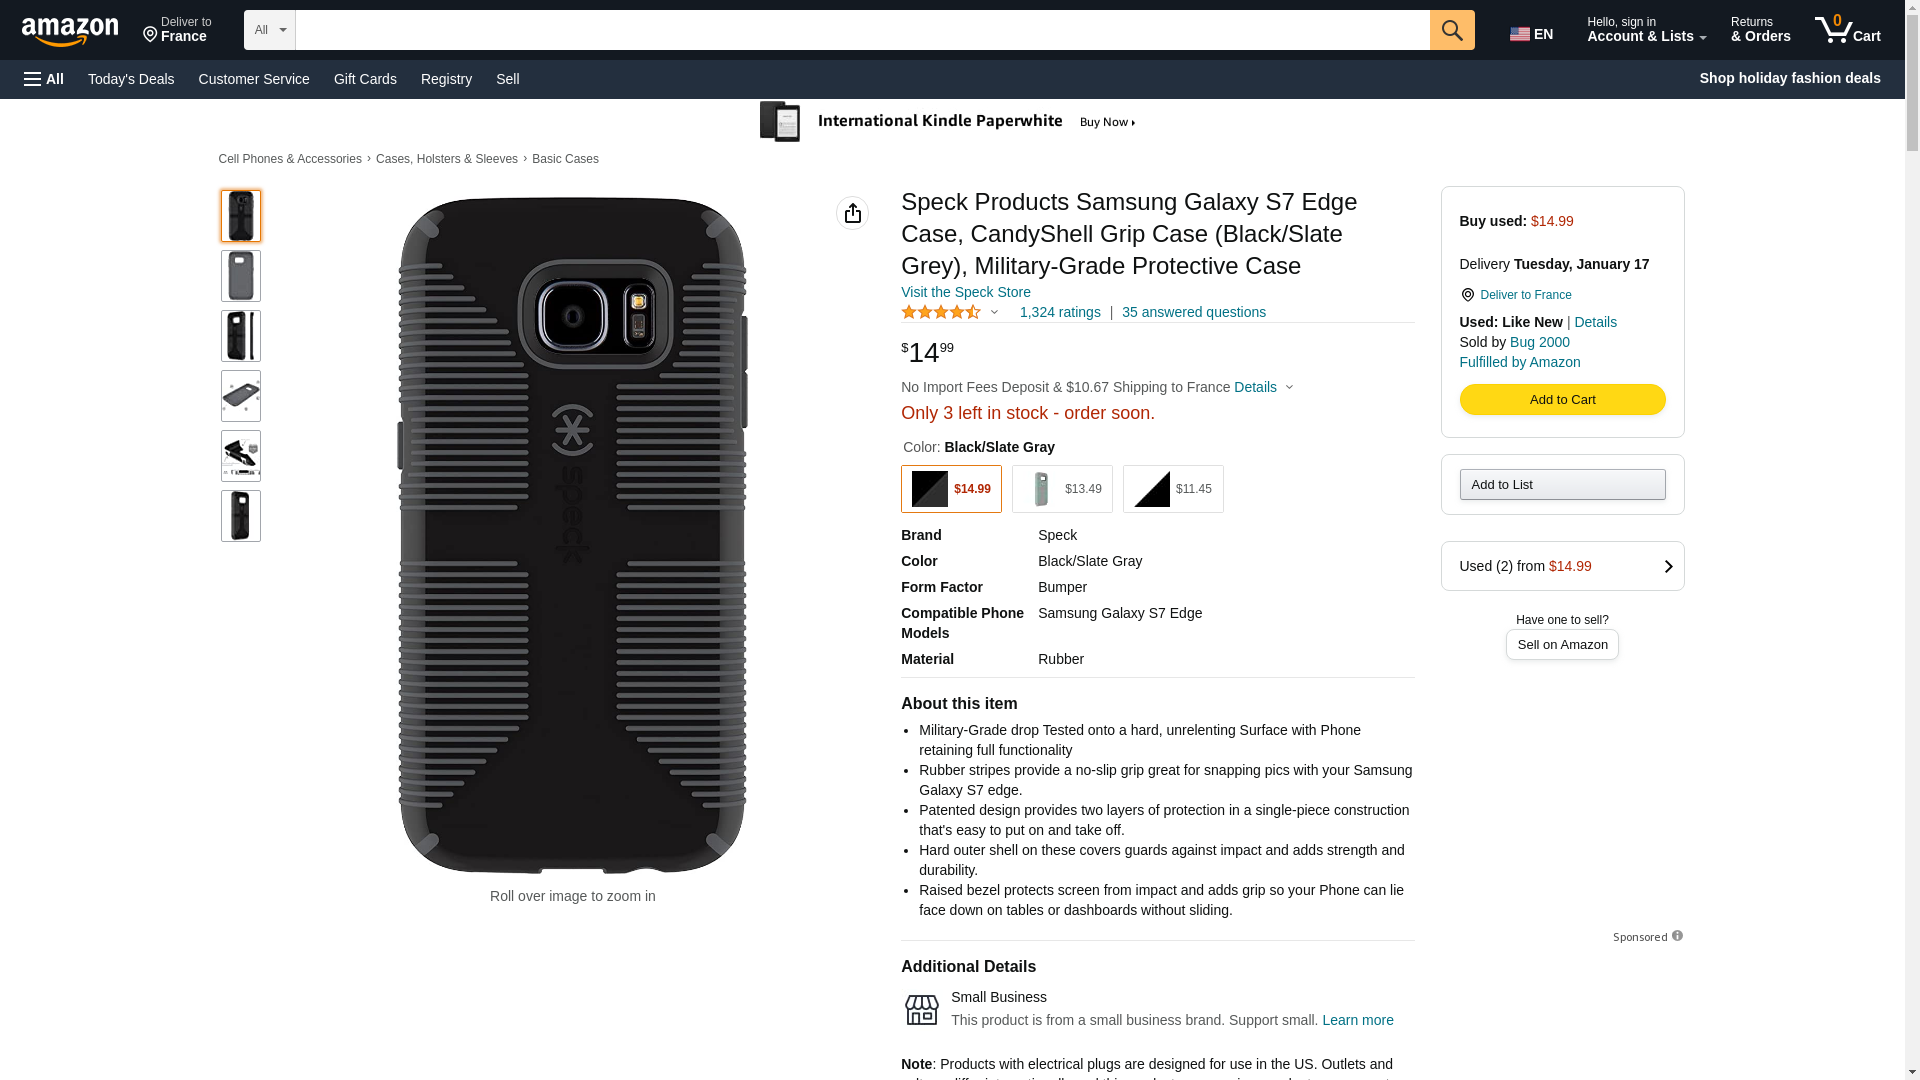Click the Amazon logo
Image resolution: width=1920 pixels, height=1080 pixels.
(70, 32)
